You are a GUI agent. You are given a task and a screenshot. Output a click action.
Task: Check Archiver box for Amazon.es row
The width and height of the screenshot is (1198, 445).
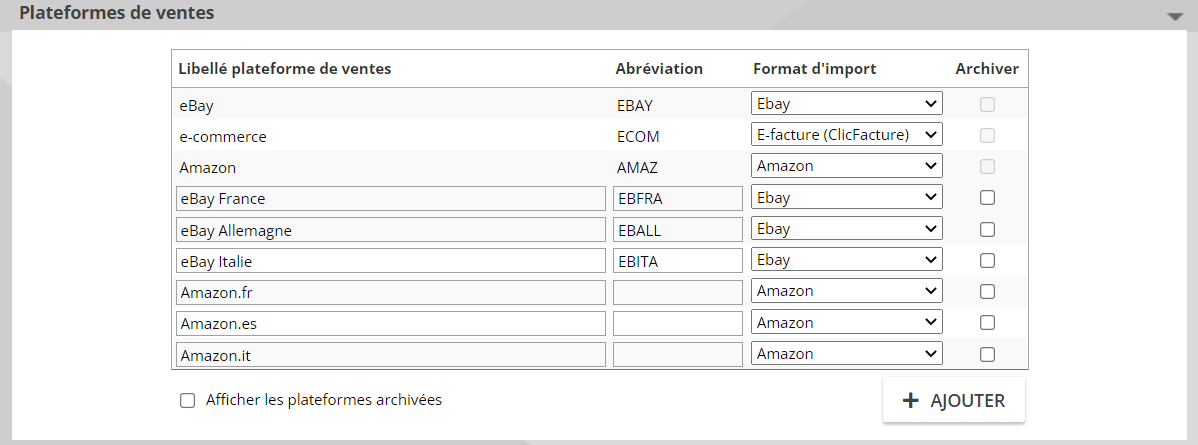[x=987, y=323]
